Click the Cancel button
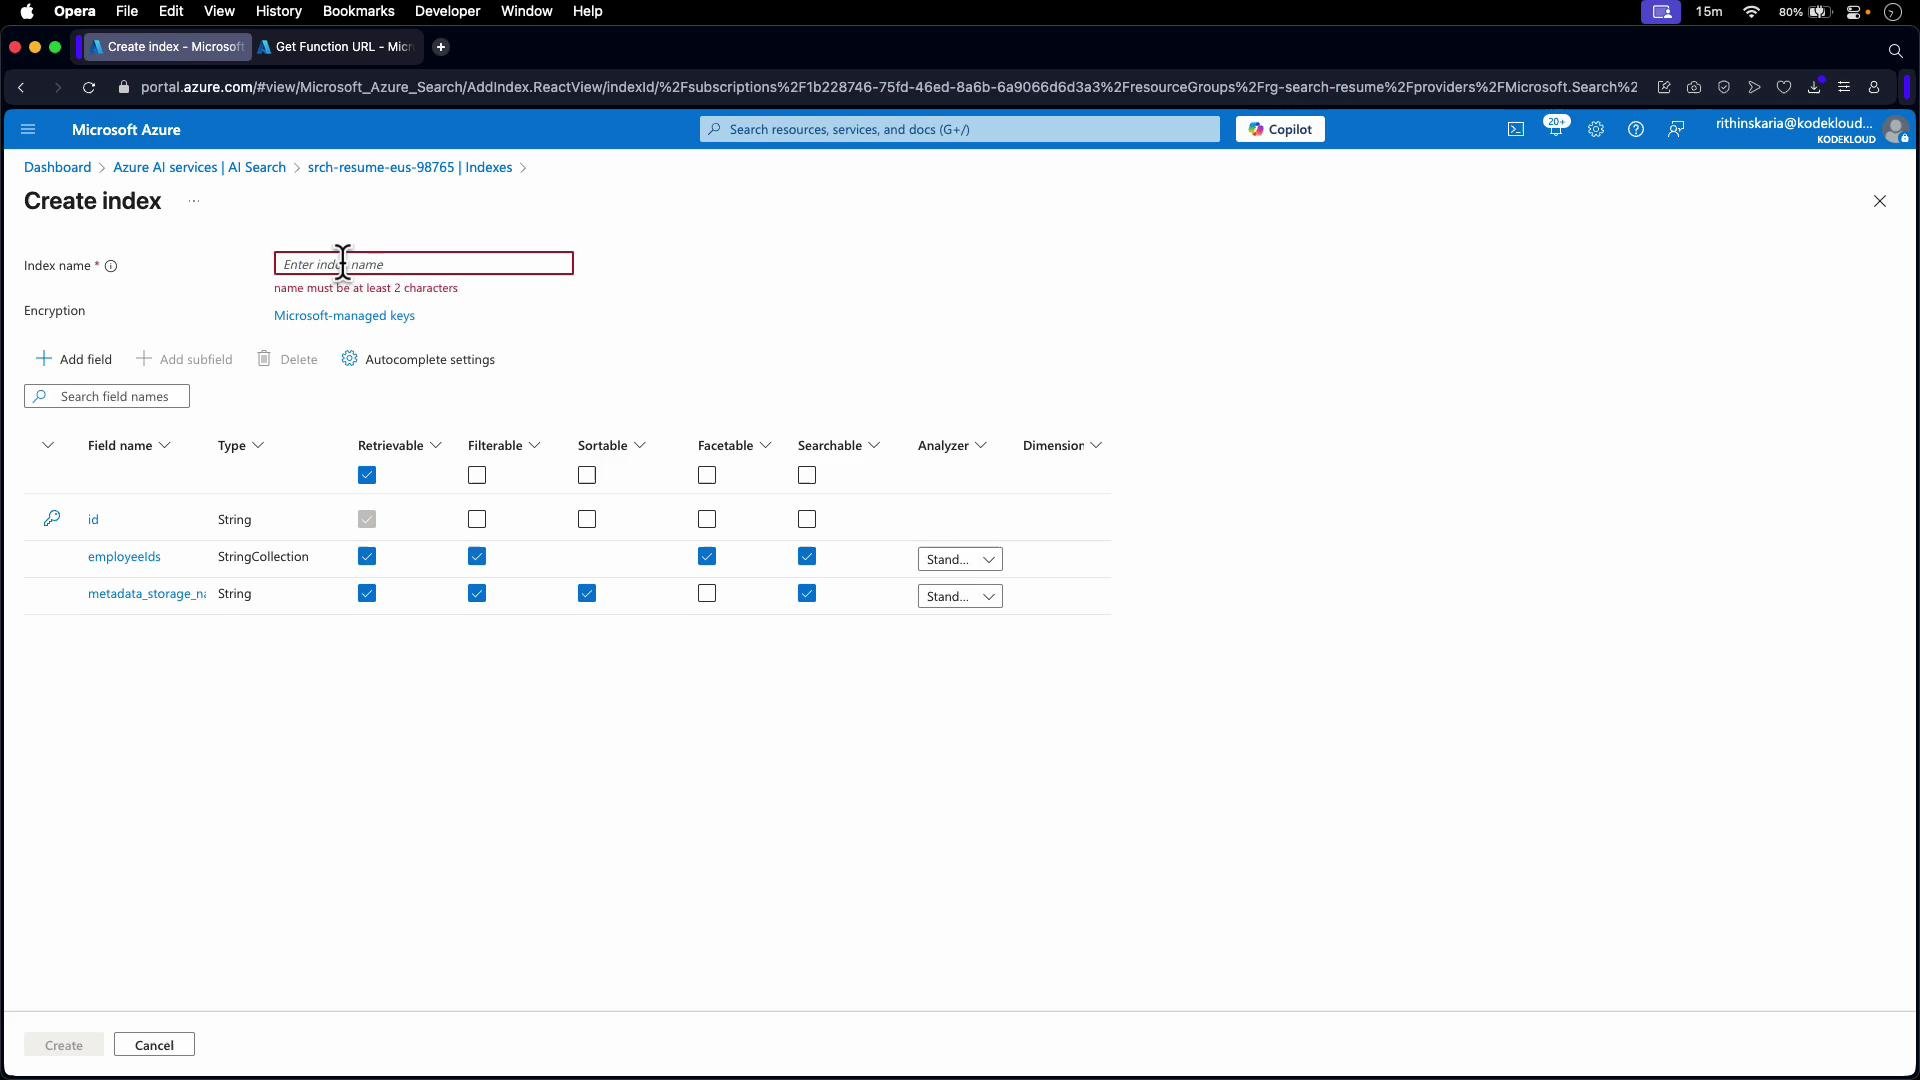Image resolution: width=1920 pixels, height=1080 pixels. click(x=154, y=1045)
